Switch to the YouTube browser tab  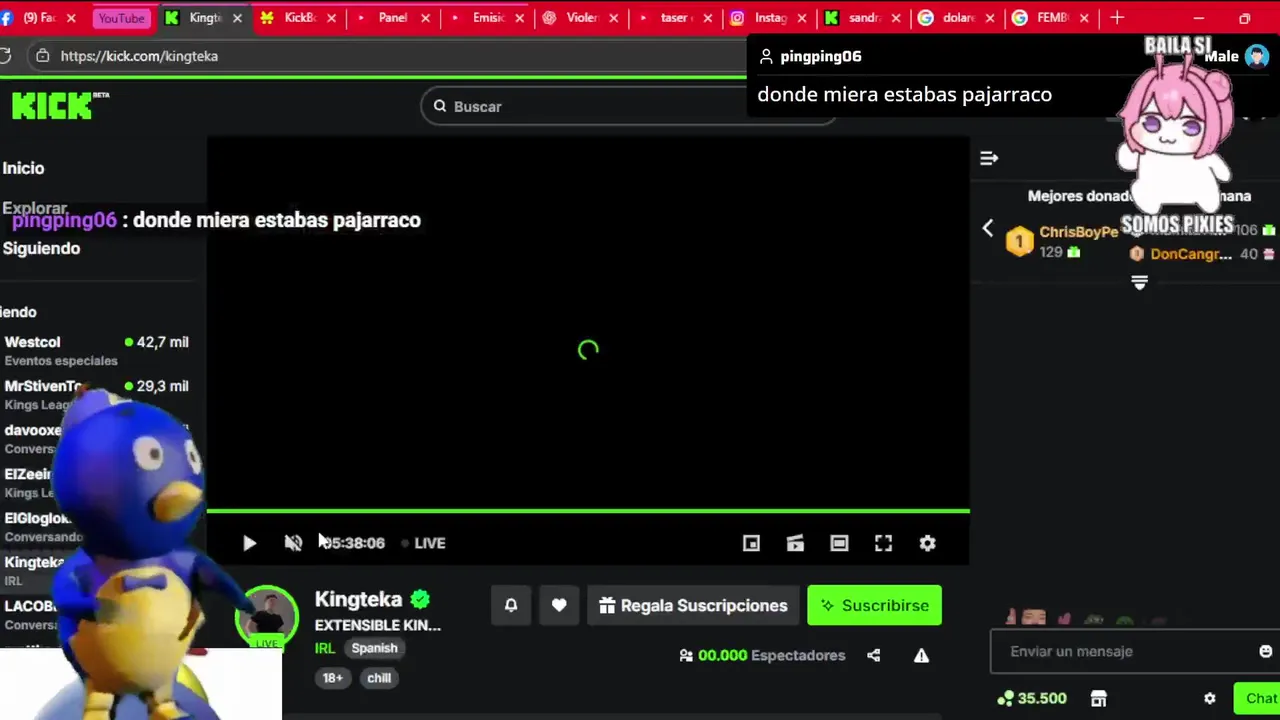[x=120, y=18]
